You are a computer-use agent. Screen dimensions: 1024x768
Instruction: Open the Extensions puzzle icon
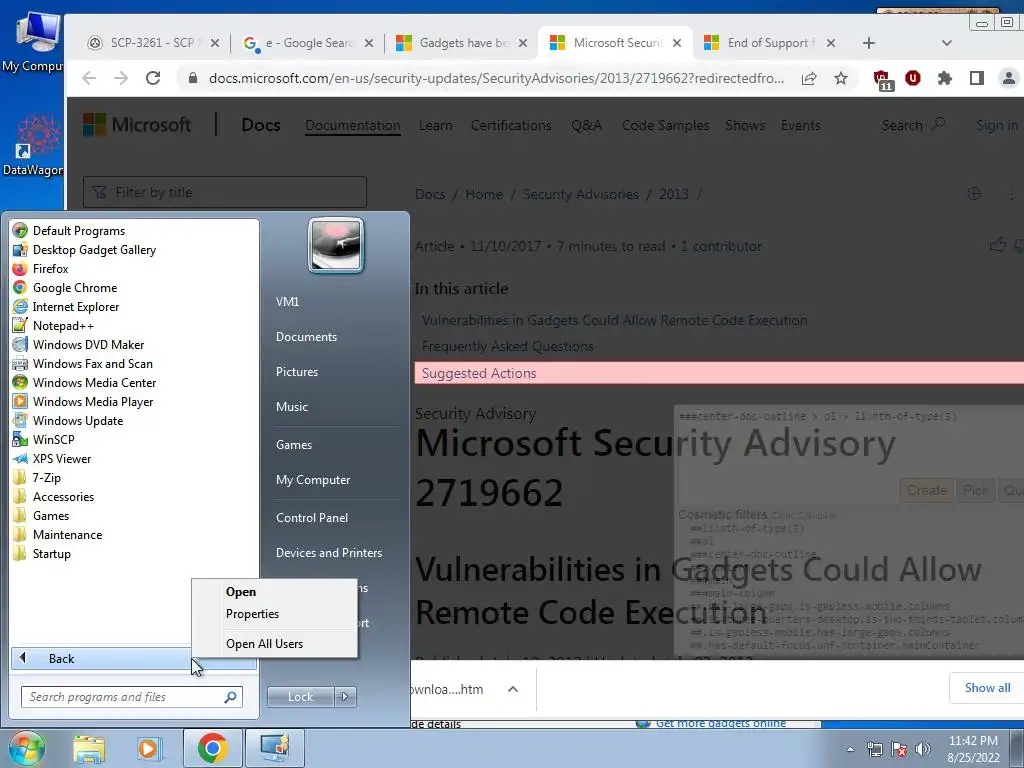click(944, 78)
